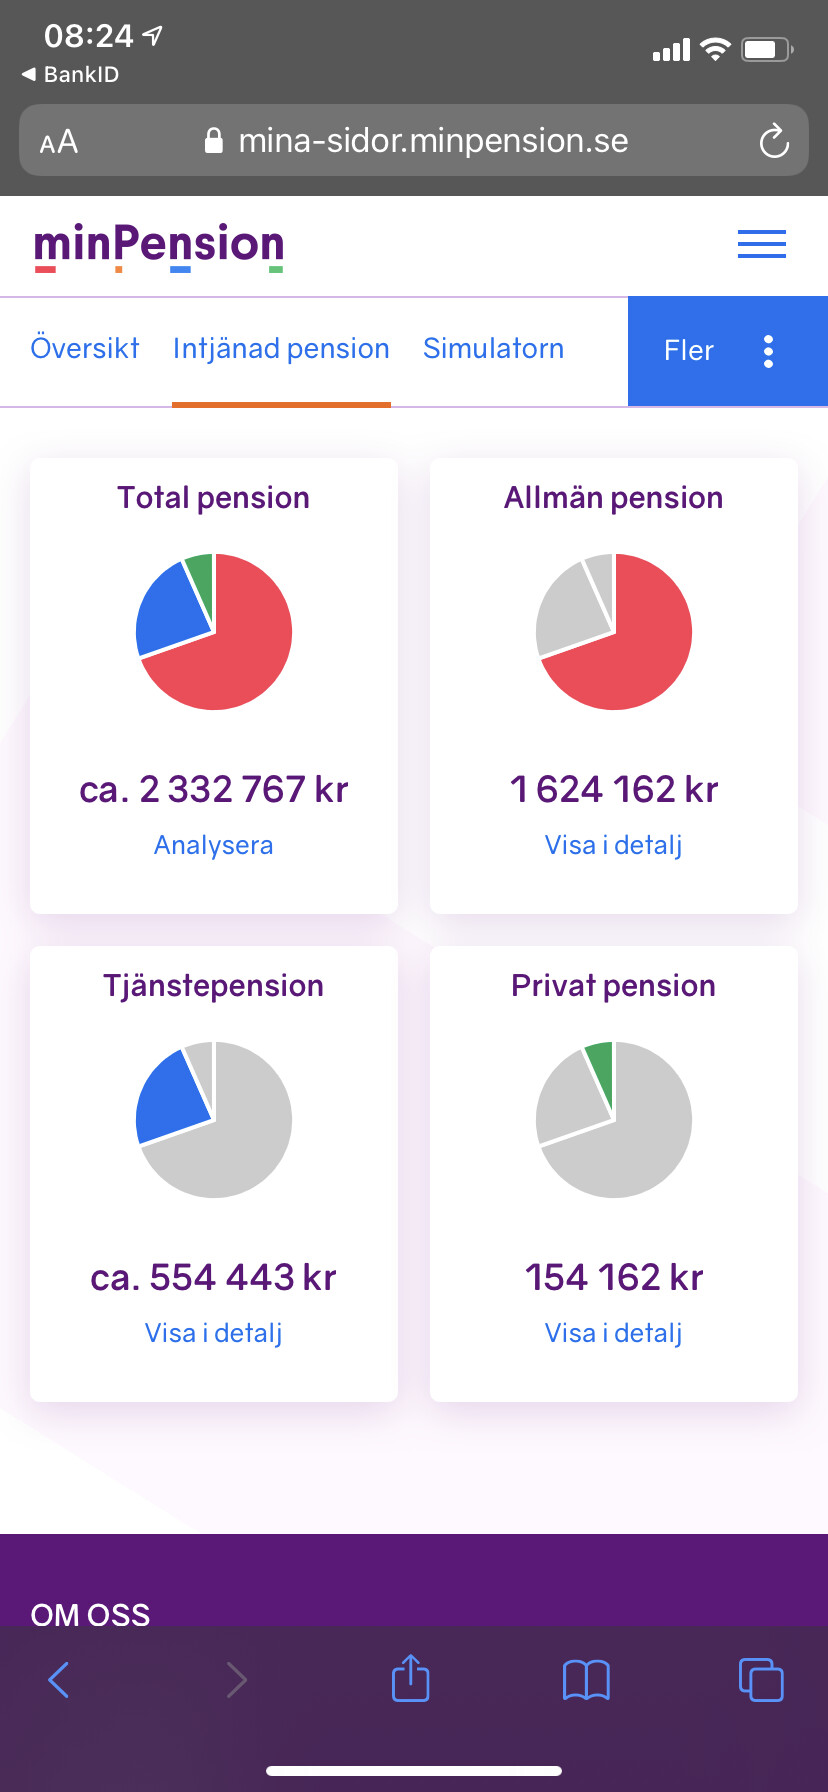828x1792 pixels.
Task: Tap the Safari share icon
Action: tap(410, 1679)
